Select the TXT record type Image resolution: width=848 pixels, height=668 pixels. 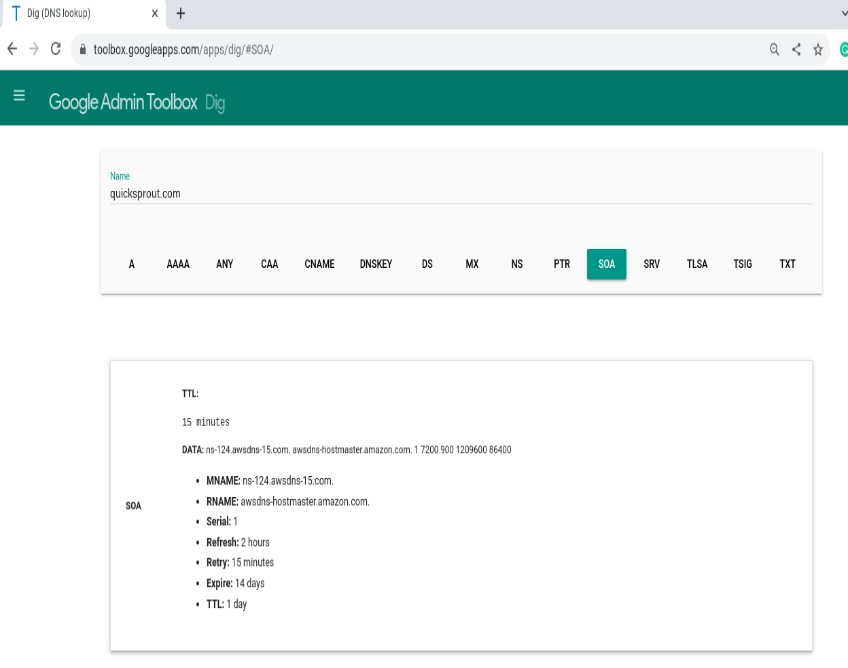787,264
